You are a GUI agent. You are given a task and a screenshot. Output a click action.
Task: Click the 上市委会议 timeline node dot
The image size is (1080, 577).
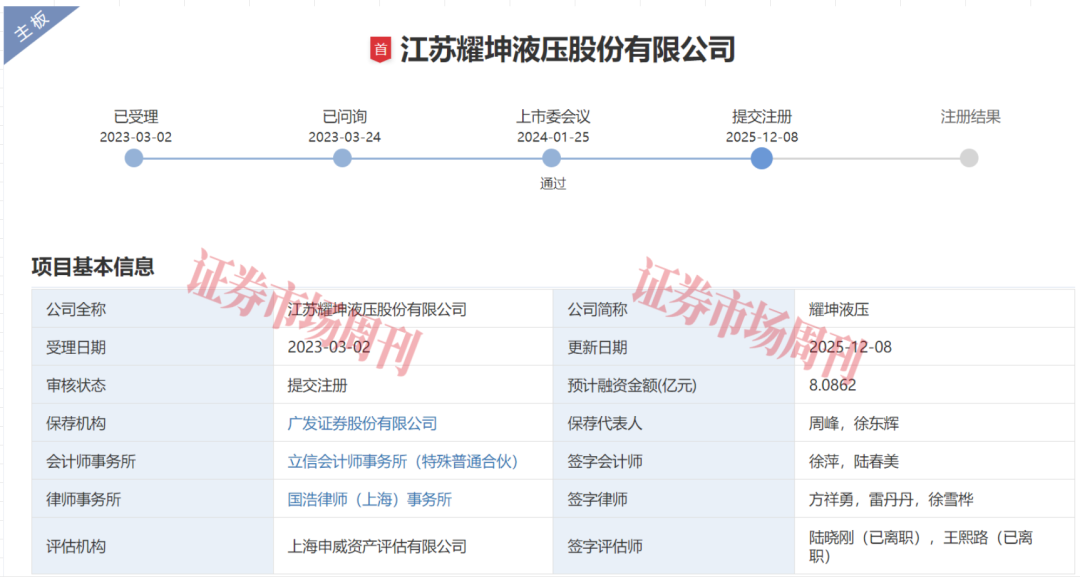[x=551, y=157]
